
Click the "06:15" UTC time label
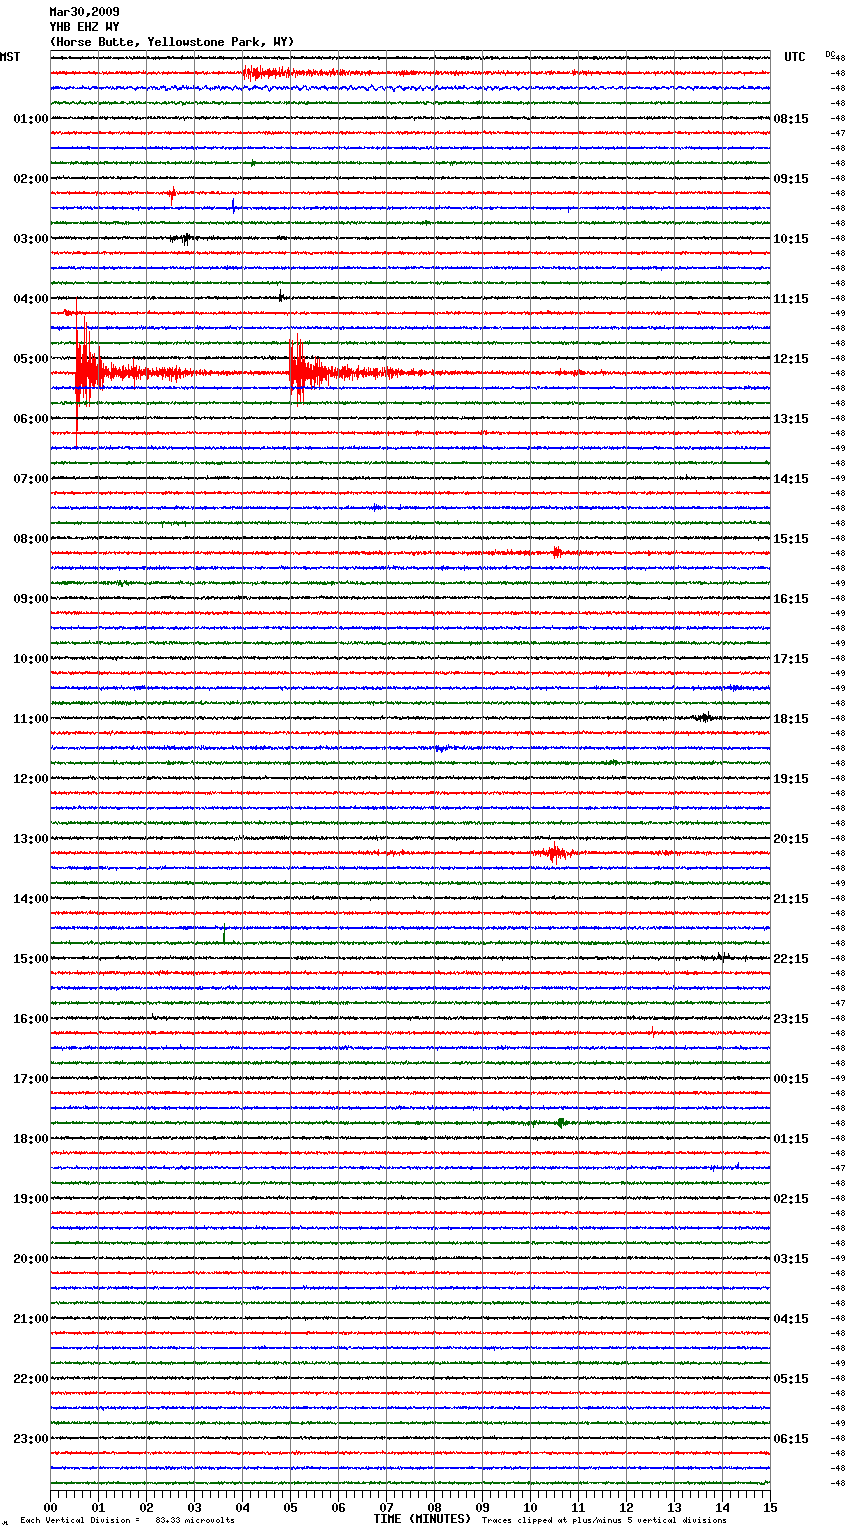791,1439
